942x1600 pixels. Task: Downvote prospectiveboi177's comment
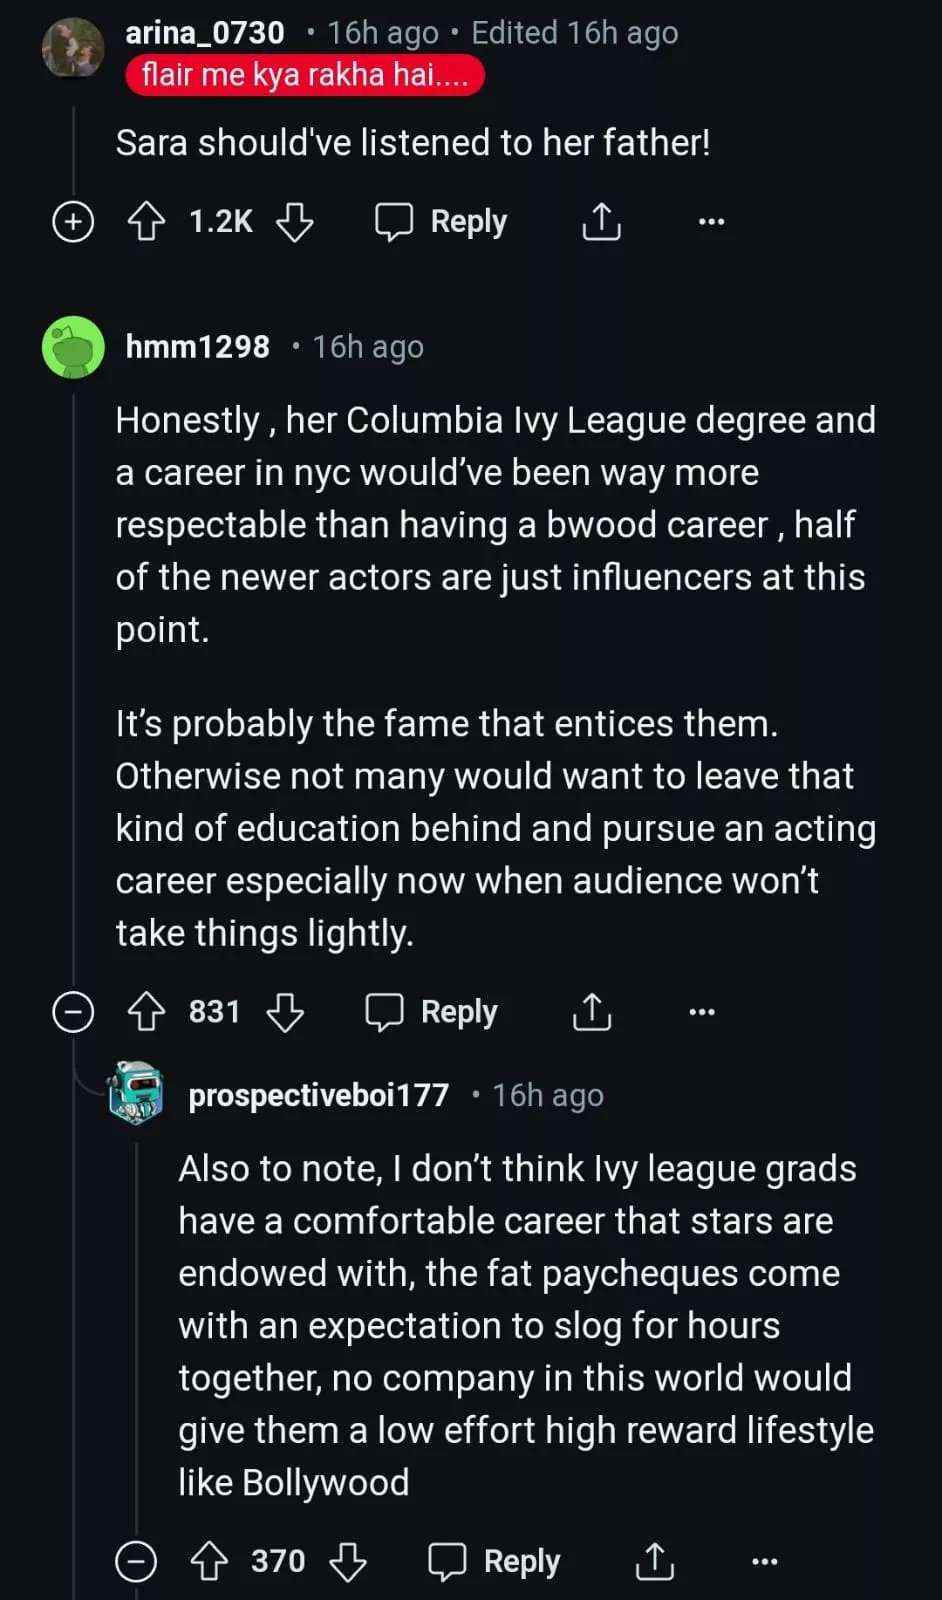click(x=348, y=1561)
